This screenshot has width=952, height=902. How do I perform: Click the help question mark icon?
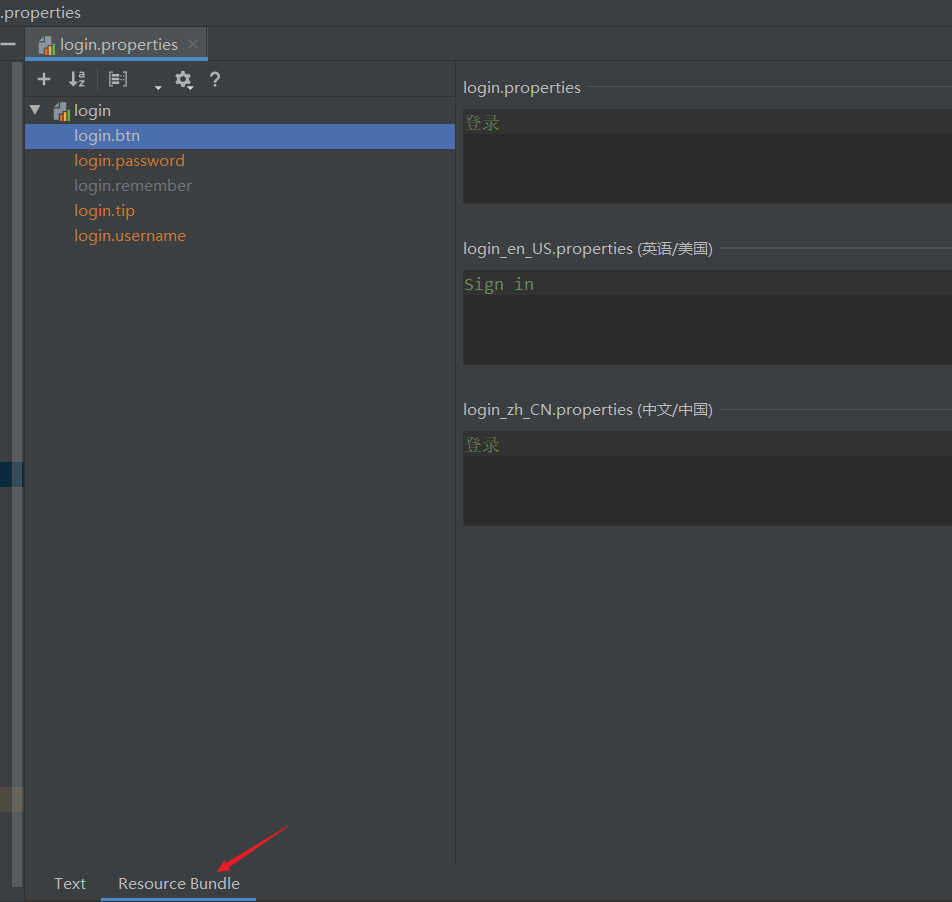tap(215, 79)
